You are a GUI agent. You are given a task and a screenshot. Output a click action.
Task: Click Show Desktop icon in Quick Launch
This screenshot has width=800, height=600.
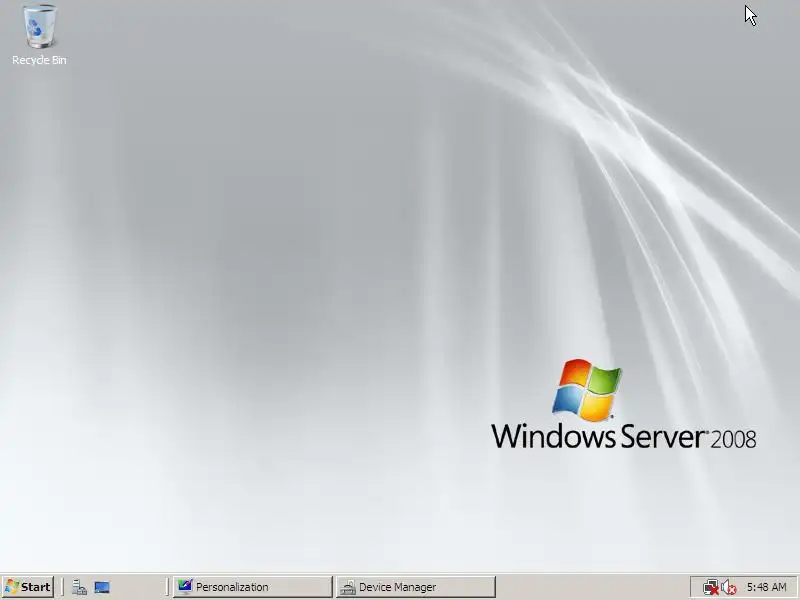[102, 587]
